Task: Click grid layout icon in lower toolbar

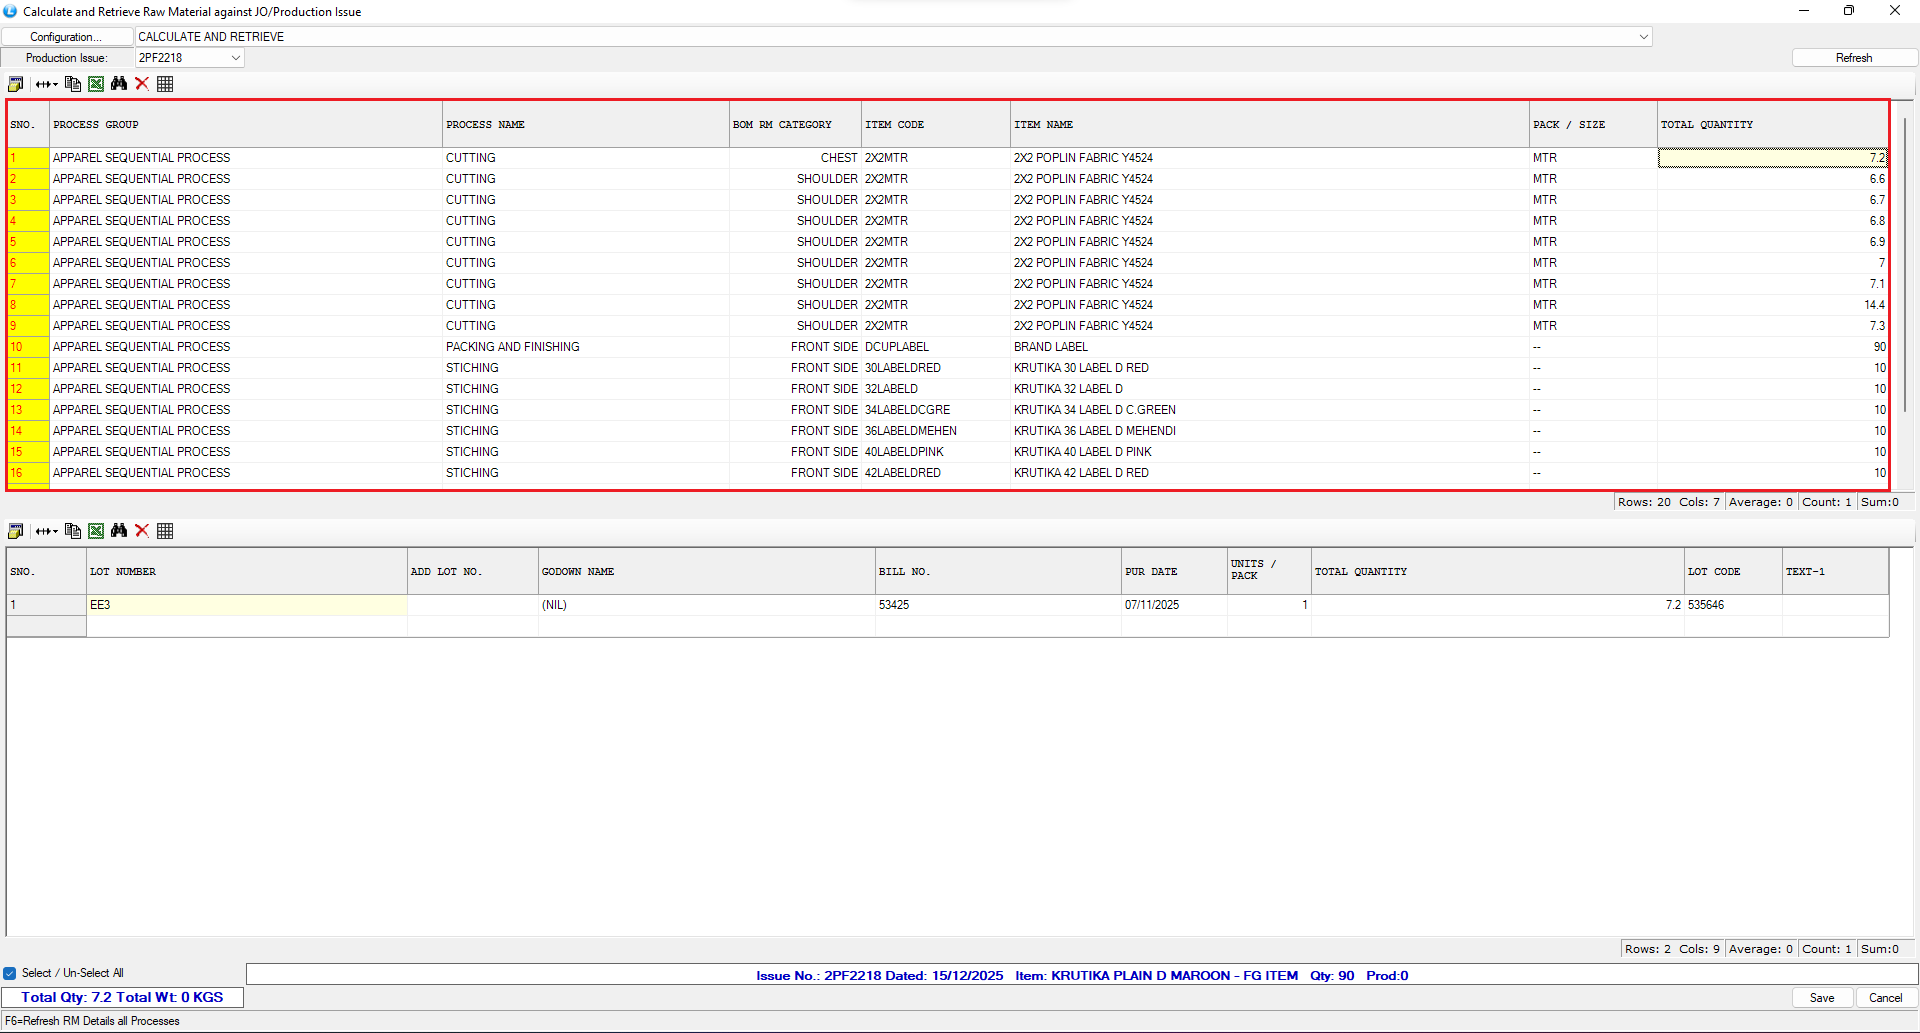Action: (165, 531)
